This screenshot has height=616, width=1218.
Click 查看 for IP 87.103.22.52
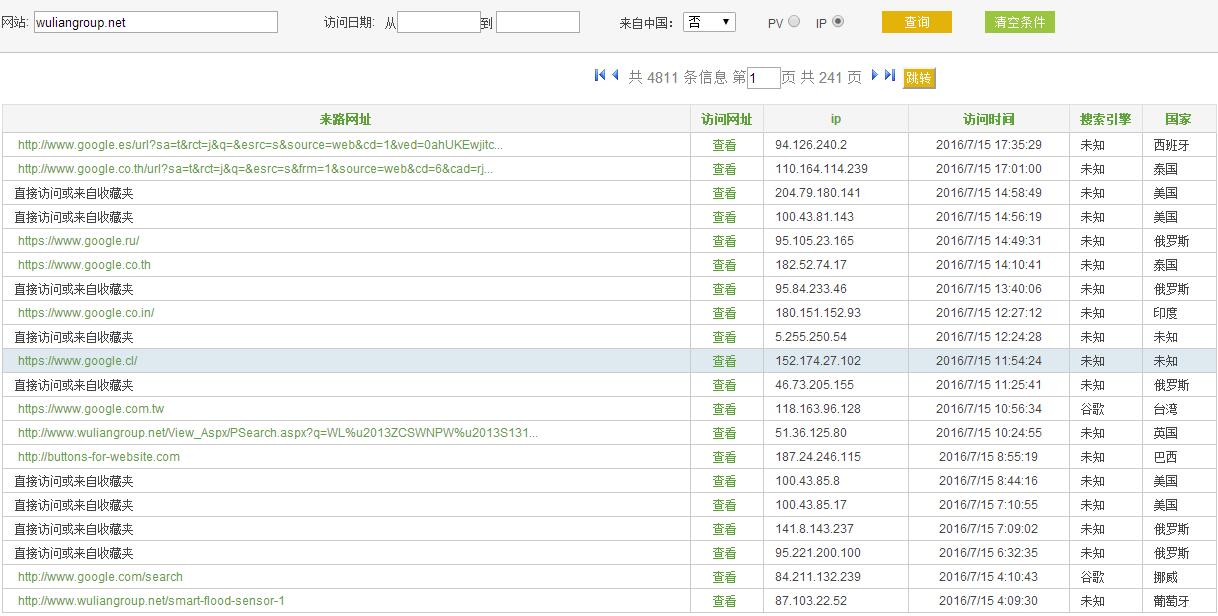[x=724, y=601]
